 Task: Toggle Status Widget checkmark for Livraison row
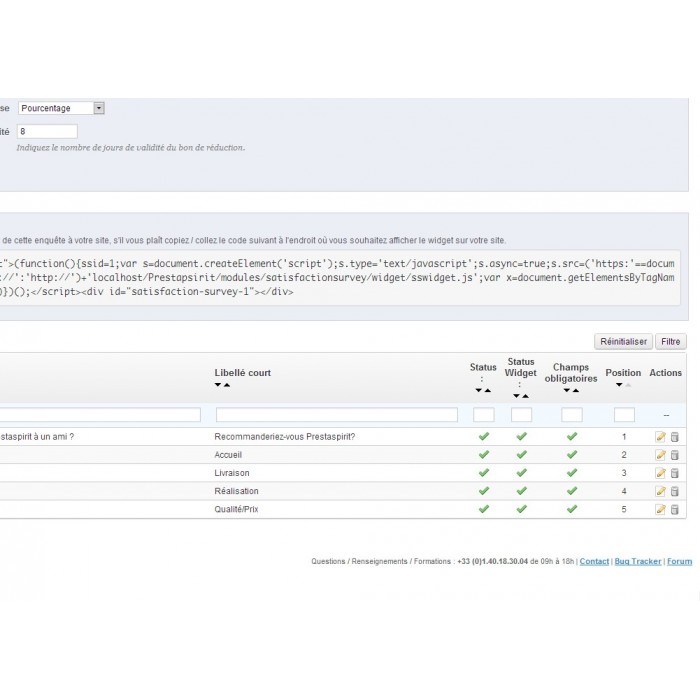click(521, 472)
